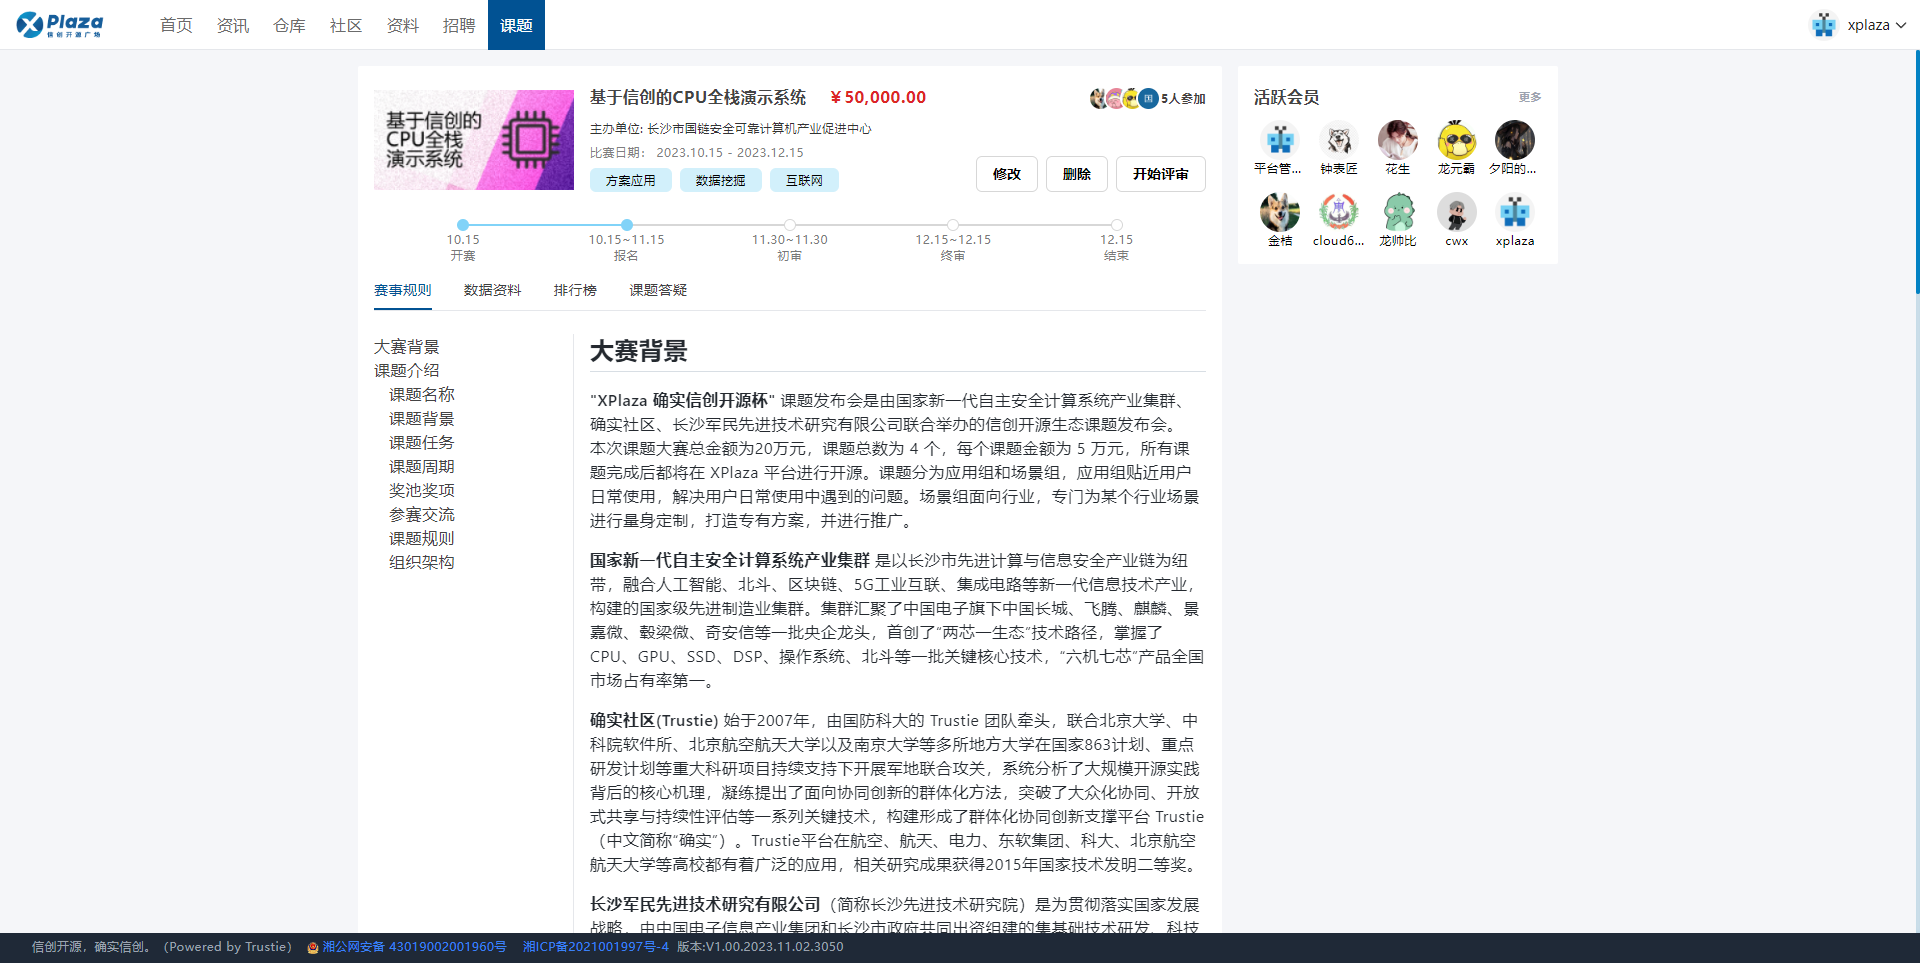Open 金桔 corgi avatar
The height and width of the screenshot is (963, 1920).
tap(1279, 213)
